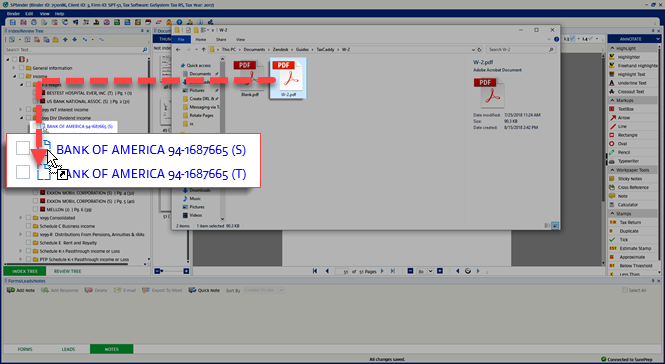Switch to the Leads tab

coord(68,349)
